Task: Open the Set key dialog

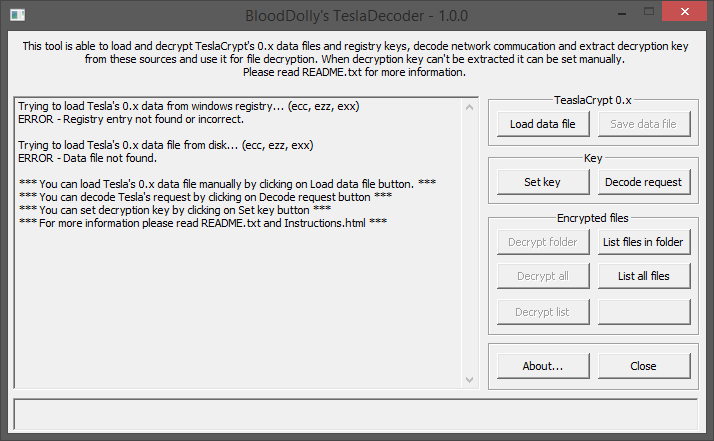Action: coord(543,182)
